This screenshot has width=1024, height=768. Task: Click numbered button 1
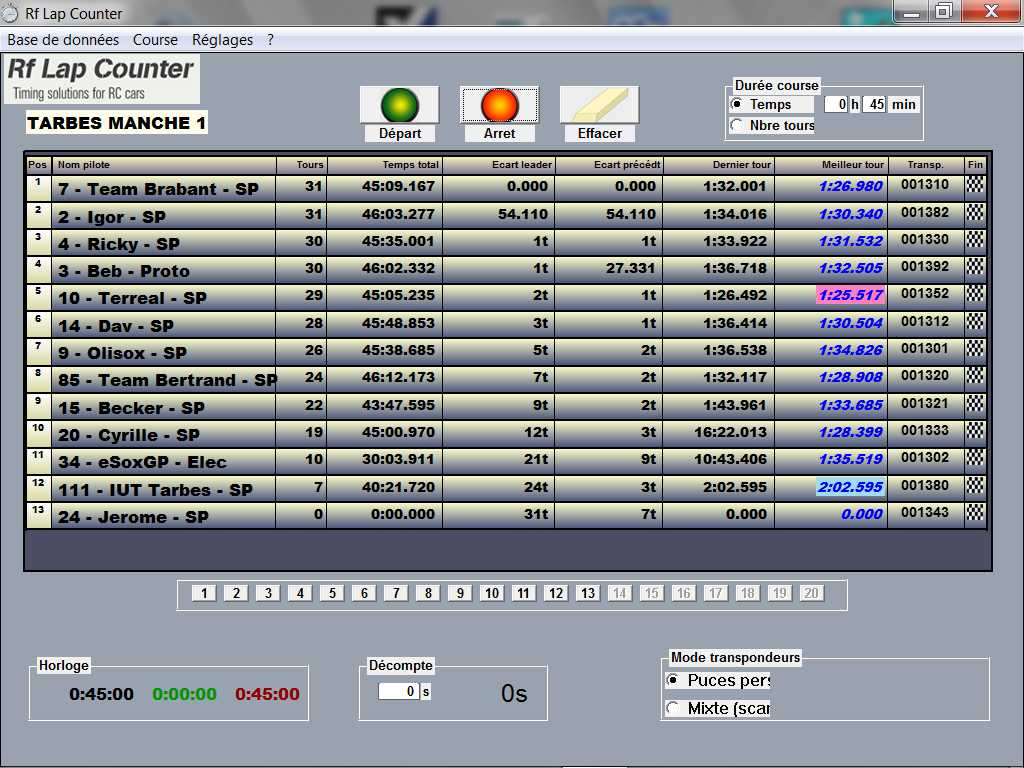(204, 593)
